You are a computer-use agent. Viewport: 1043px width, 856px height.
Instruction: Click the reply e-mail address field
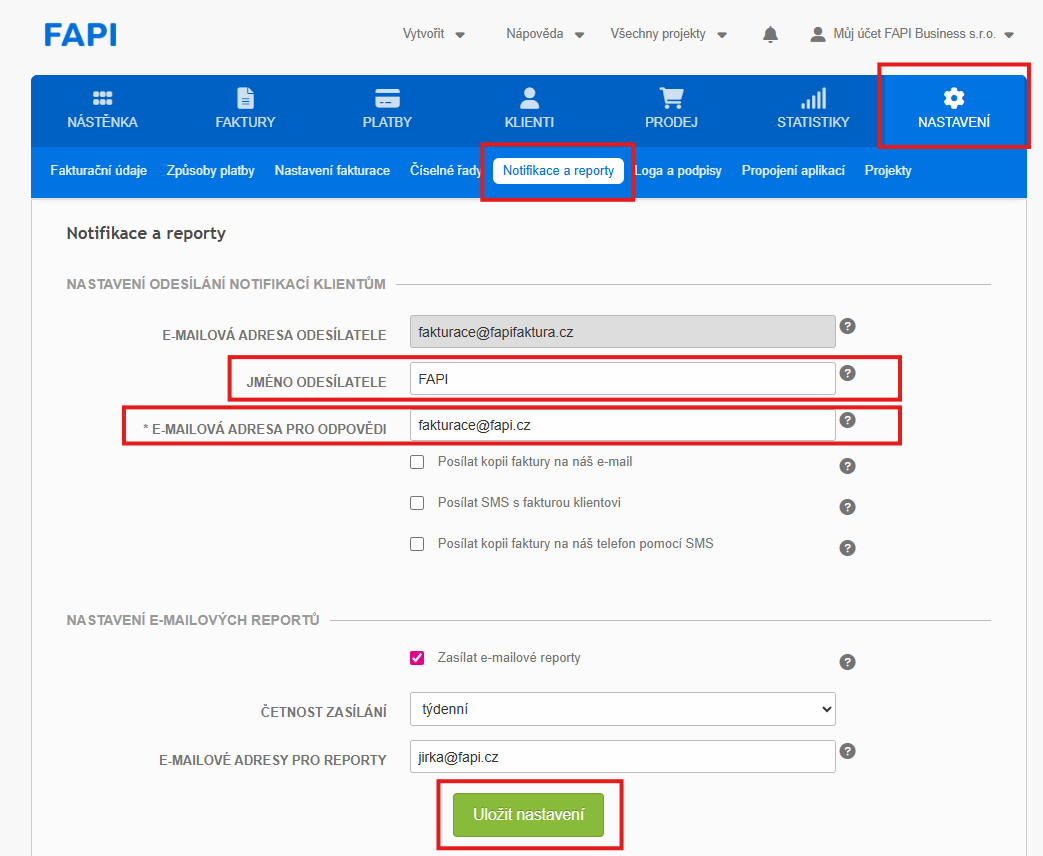(x=623, y=425)
